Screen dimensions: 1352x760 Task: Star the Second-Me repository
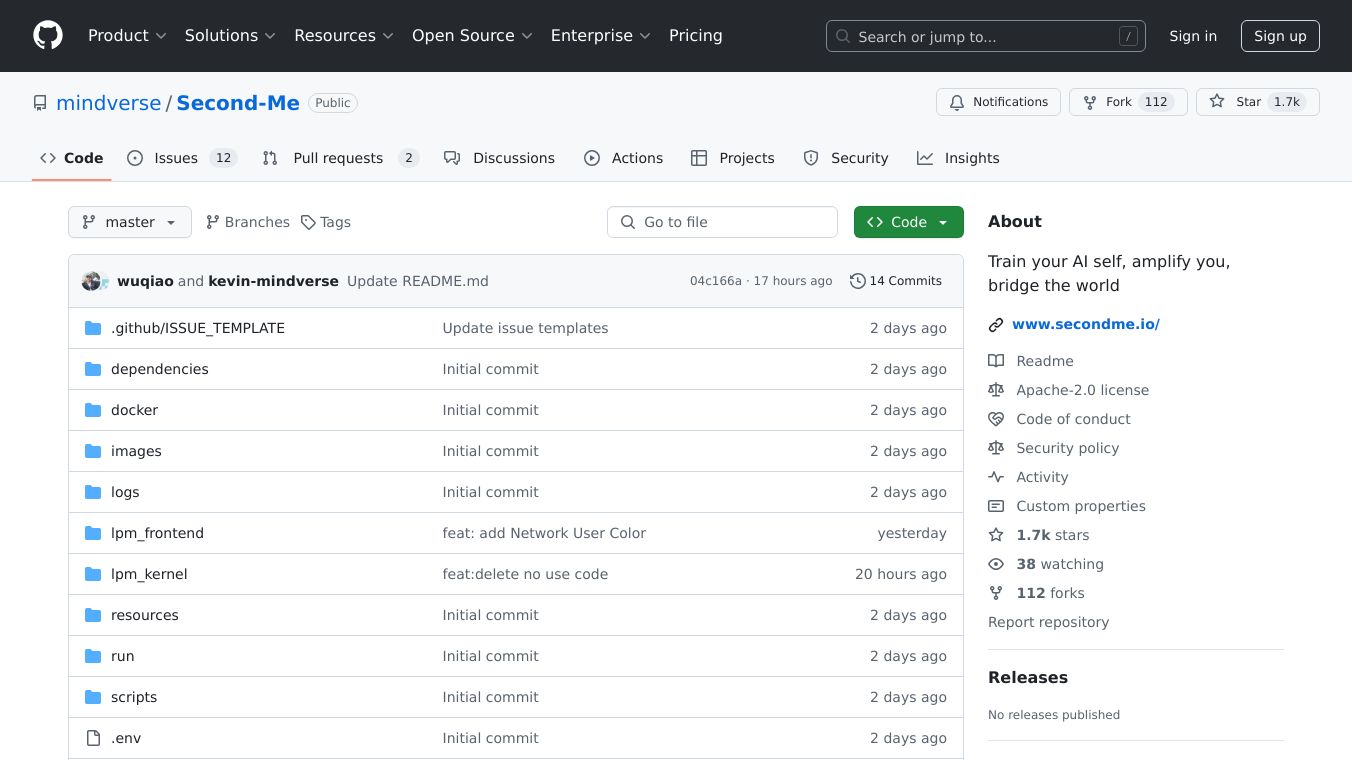tap(1236, 102)
